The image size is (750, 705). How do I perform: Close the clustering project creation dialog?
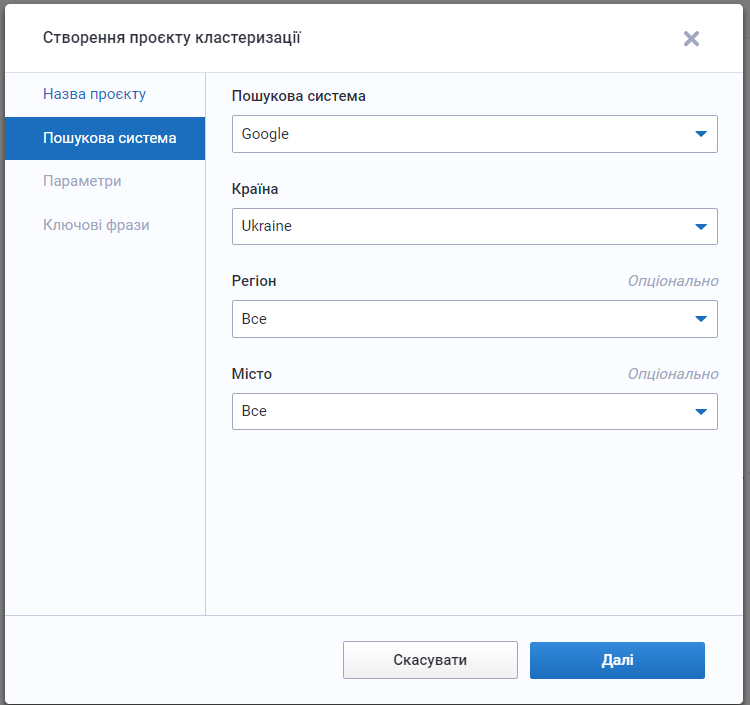pos(691,39)
